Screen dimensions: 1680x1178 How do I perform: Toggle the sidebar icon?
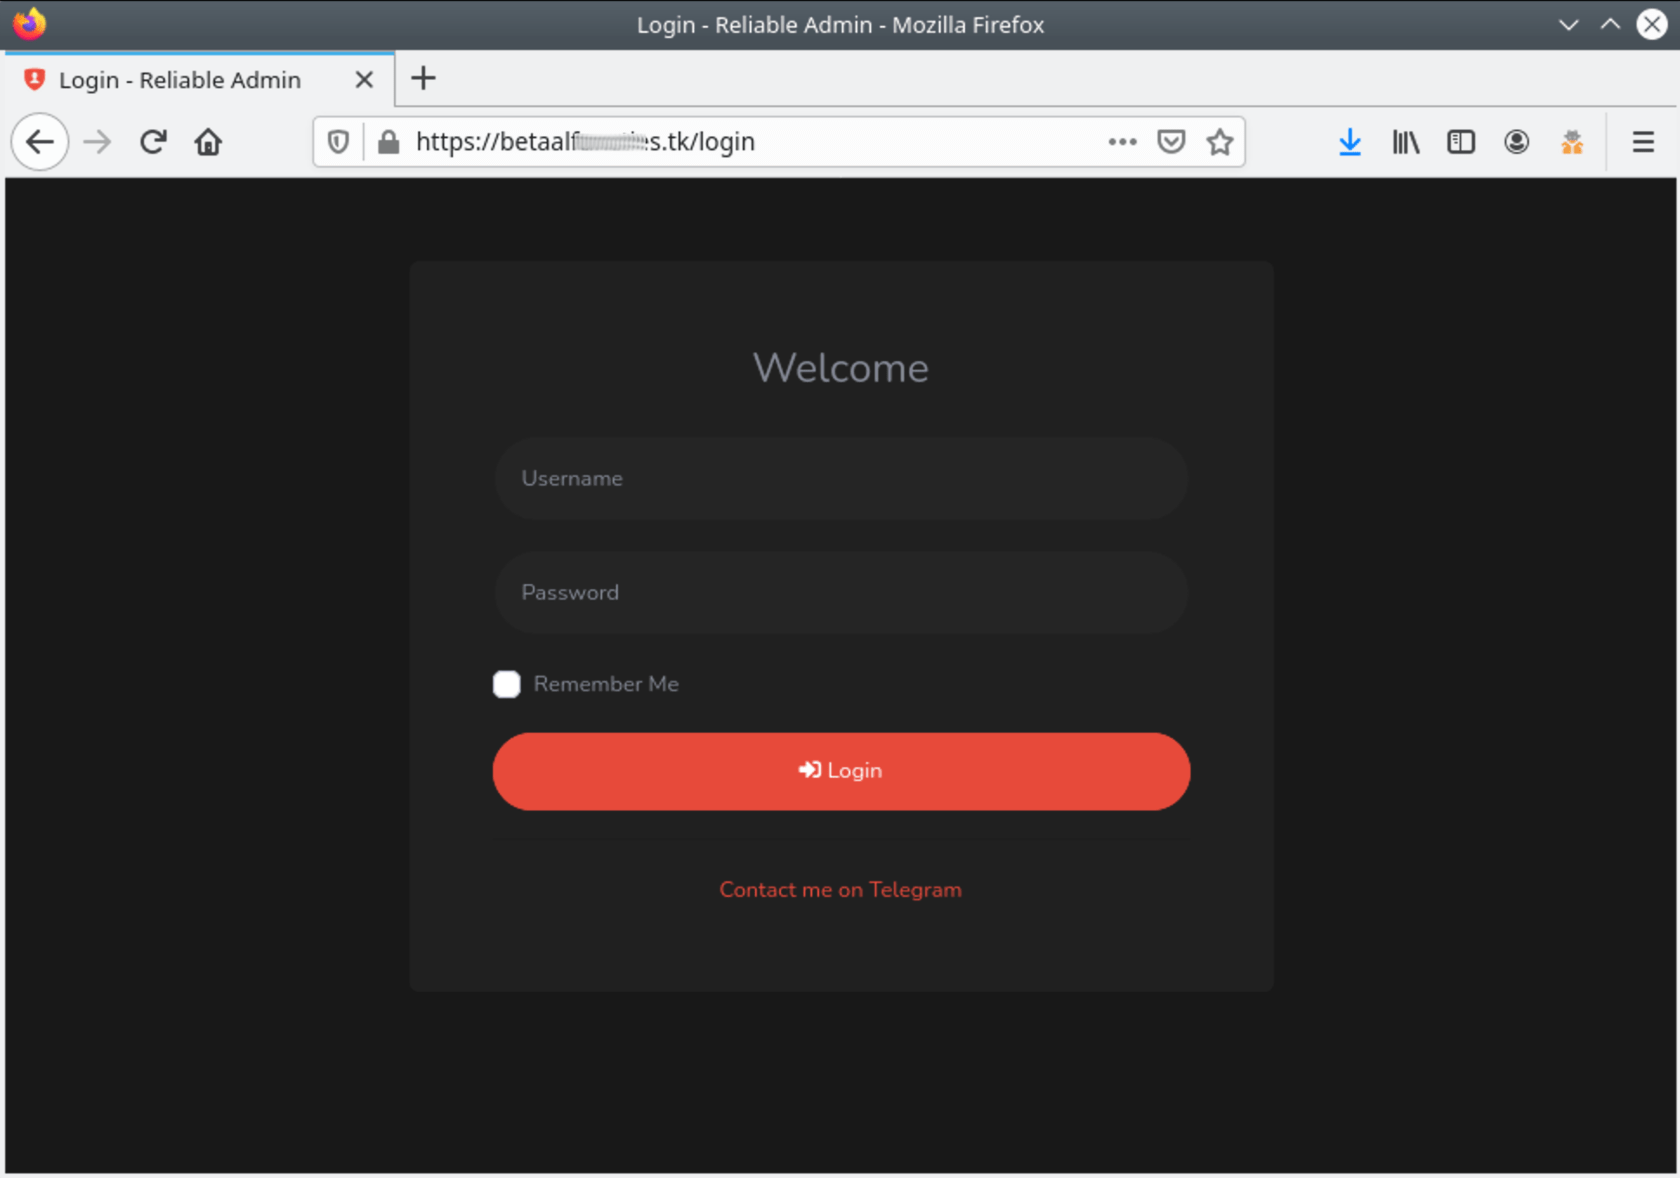click(x=1460, y=141)
